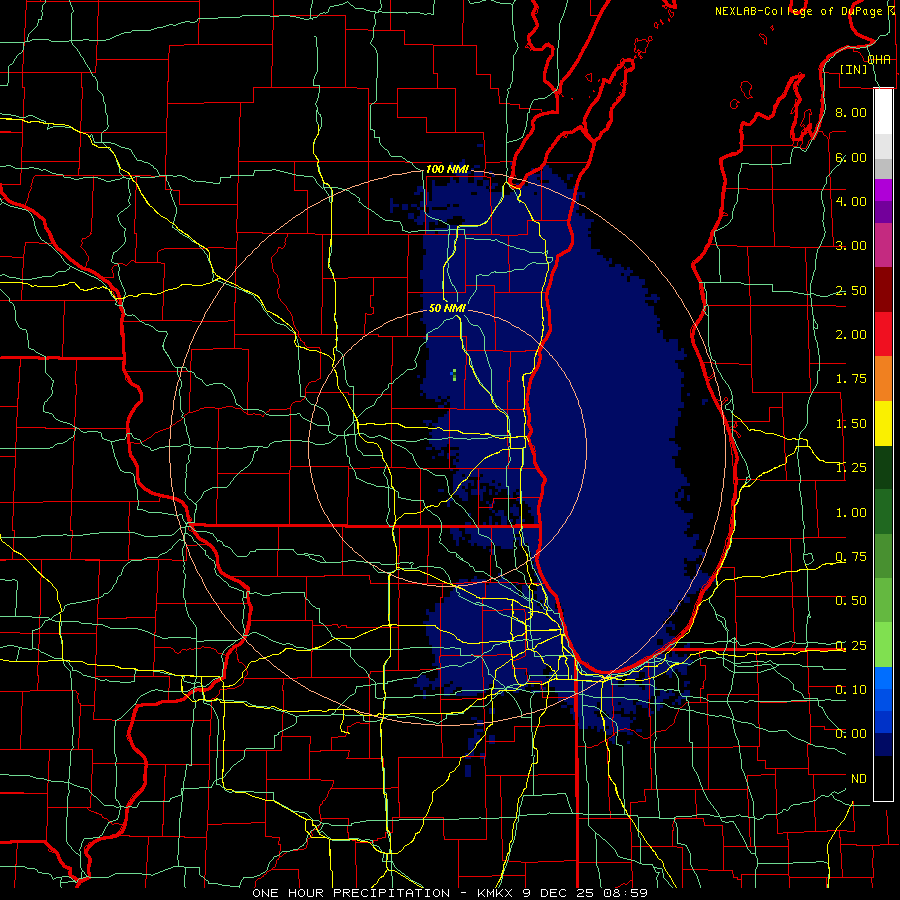This screenshot has height=900, width=900.
Task: Click the 2.50 legend value
Action: pos(850,290)
